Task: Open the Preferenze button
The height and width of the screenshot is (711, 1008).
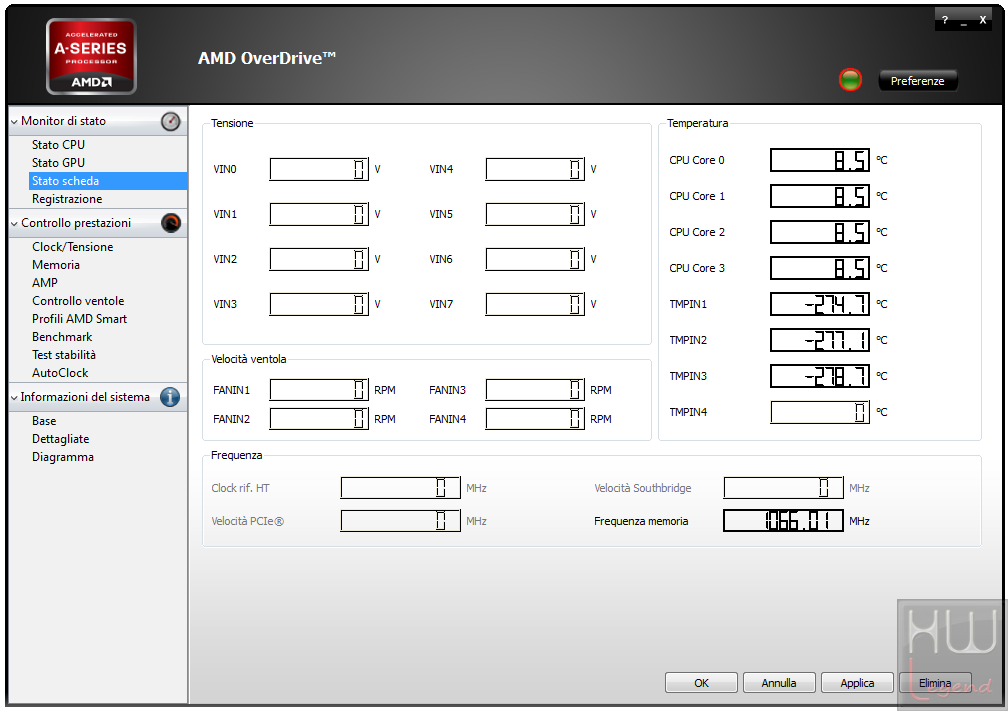Action: point(917,81)
